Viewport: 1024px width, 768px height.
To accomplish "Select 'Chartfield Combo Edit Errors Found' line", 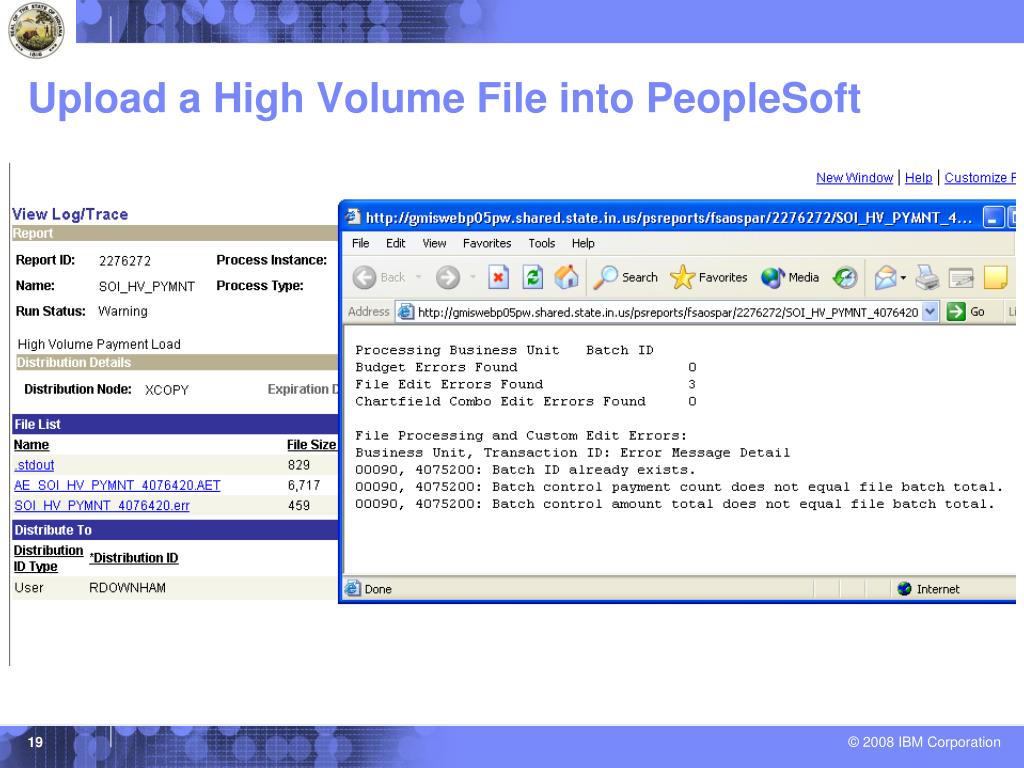I will [526, 401].
